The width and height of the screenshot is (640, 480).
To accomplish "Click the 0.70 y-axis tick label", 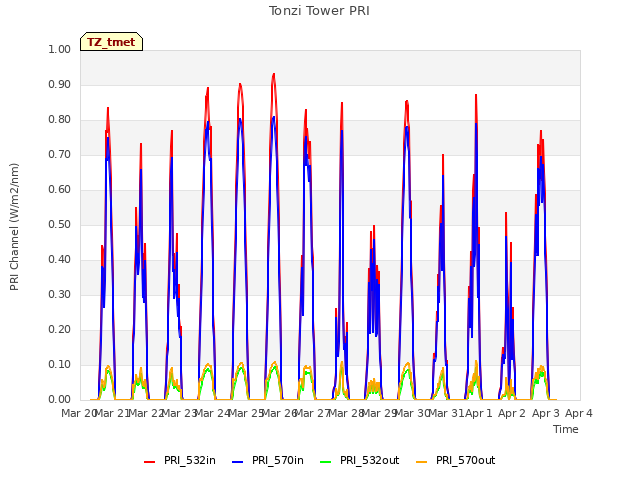I will (x=60, y=154).
